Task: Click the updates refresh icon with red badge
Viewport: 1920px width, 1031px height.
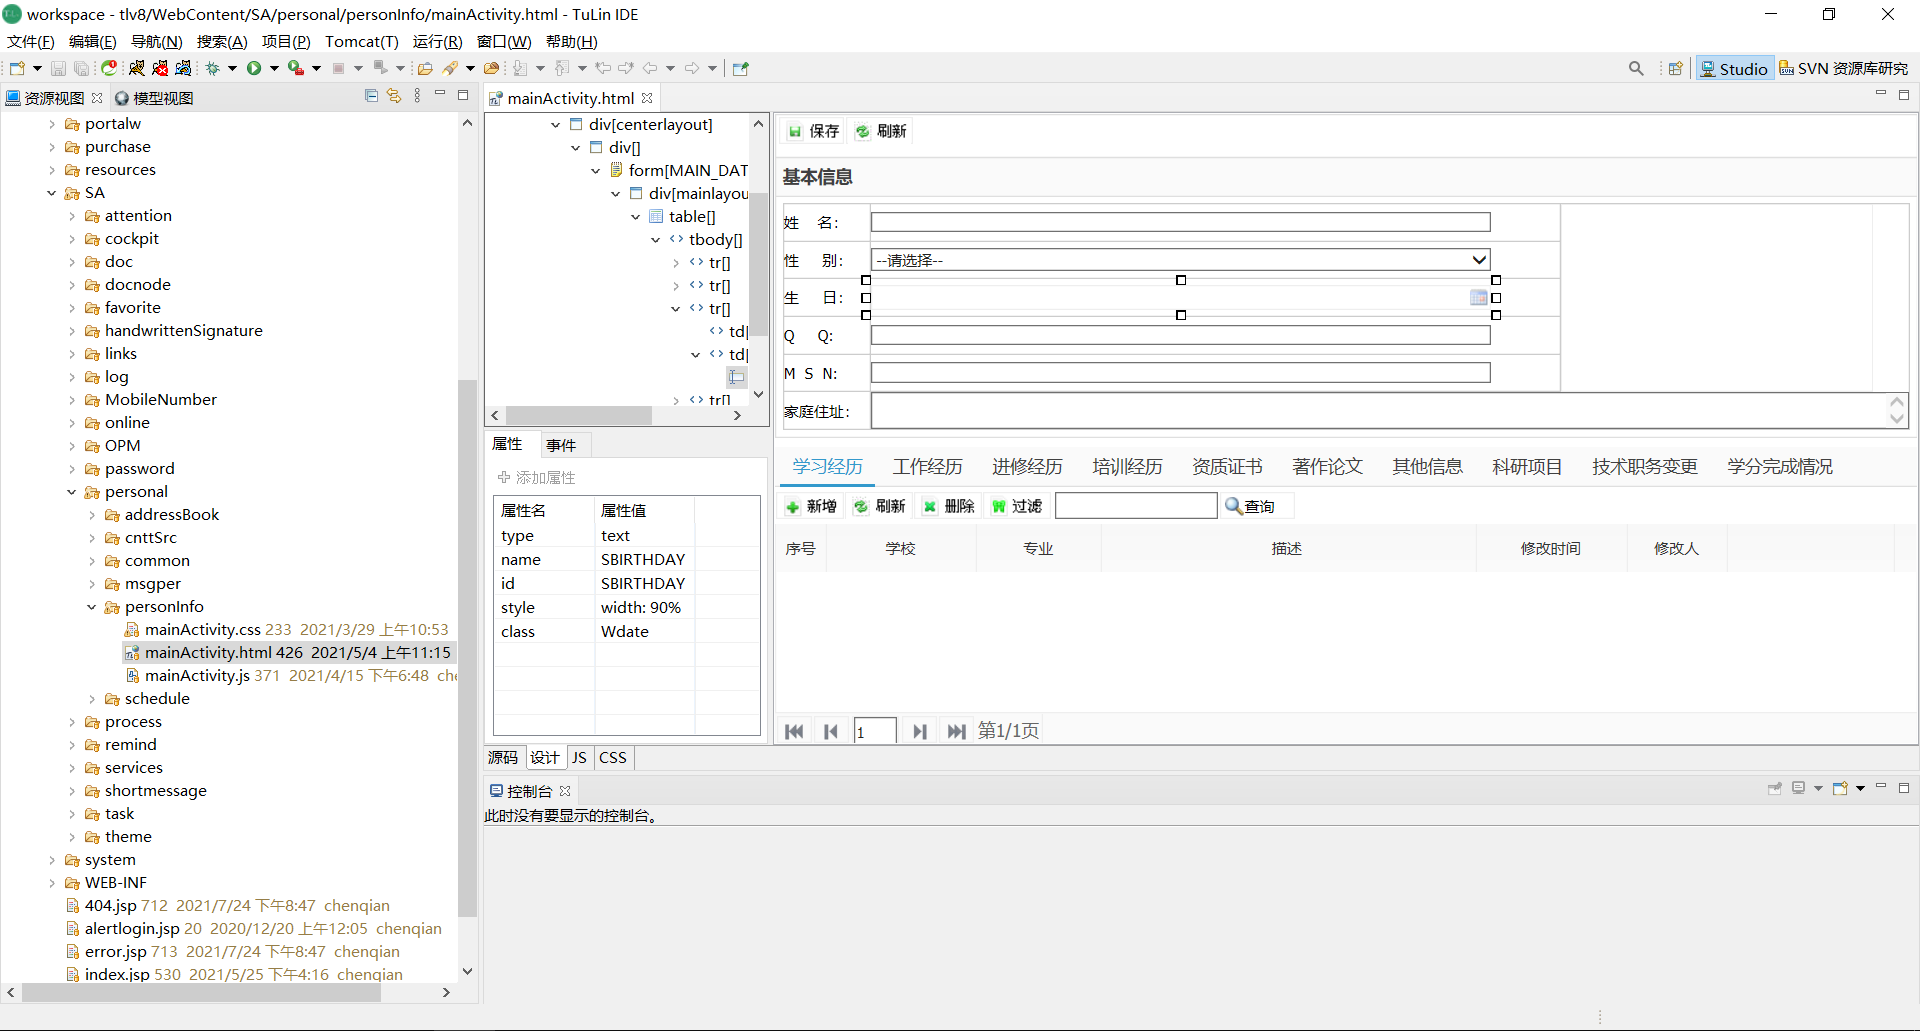Action: pyautogui.click(x=109, y=68)
